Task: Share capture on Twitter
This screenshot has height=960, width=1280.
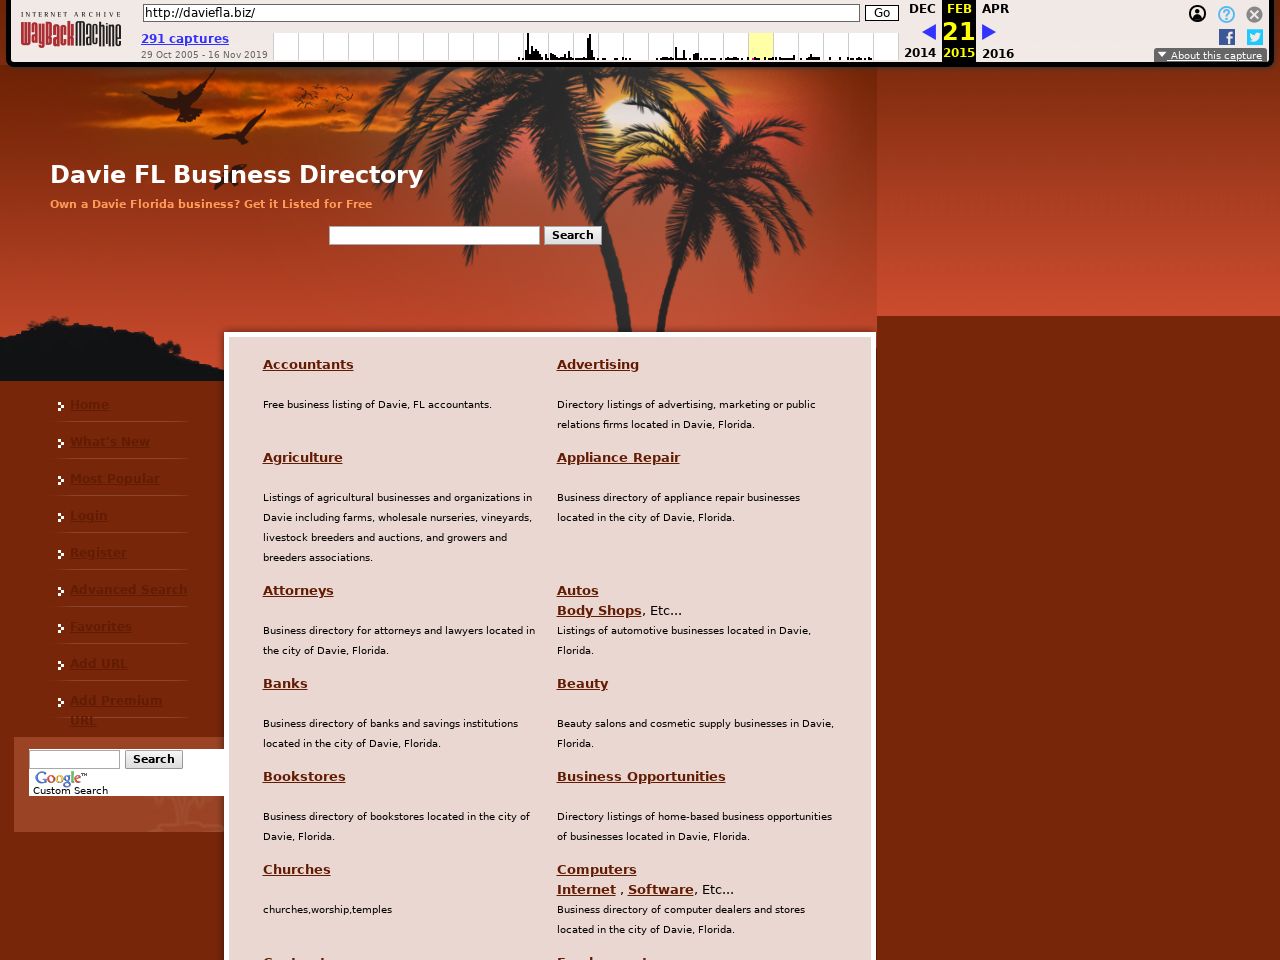Action: pyautogui.click(x=1255, y=37)
